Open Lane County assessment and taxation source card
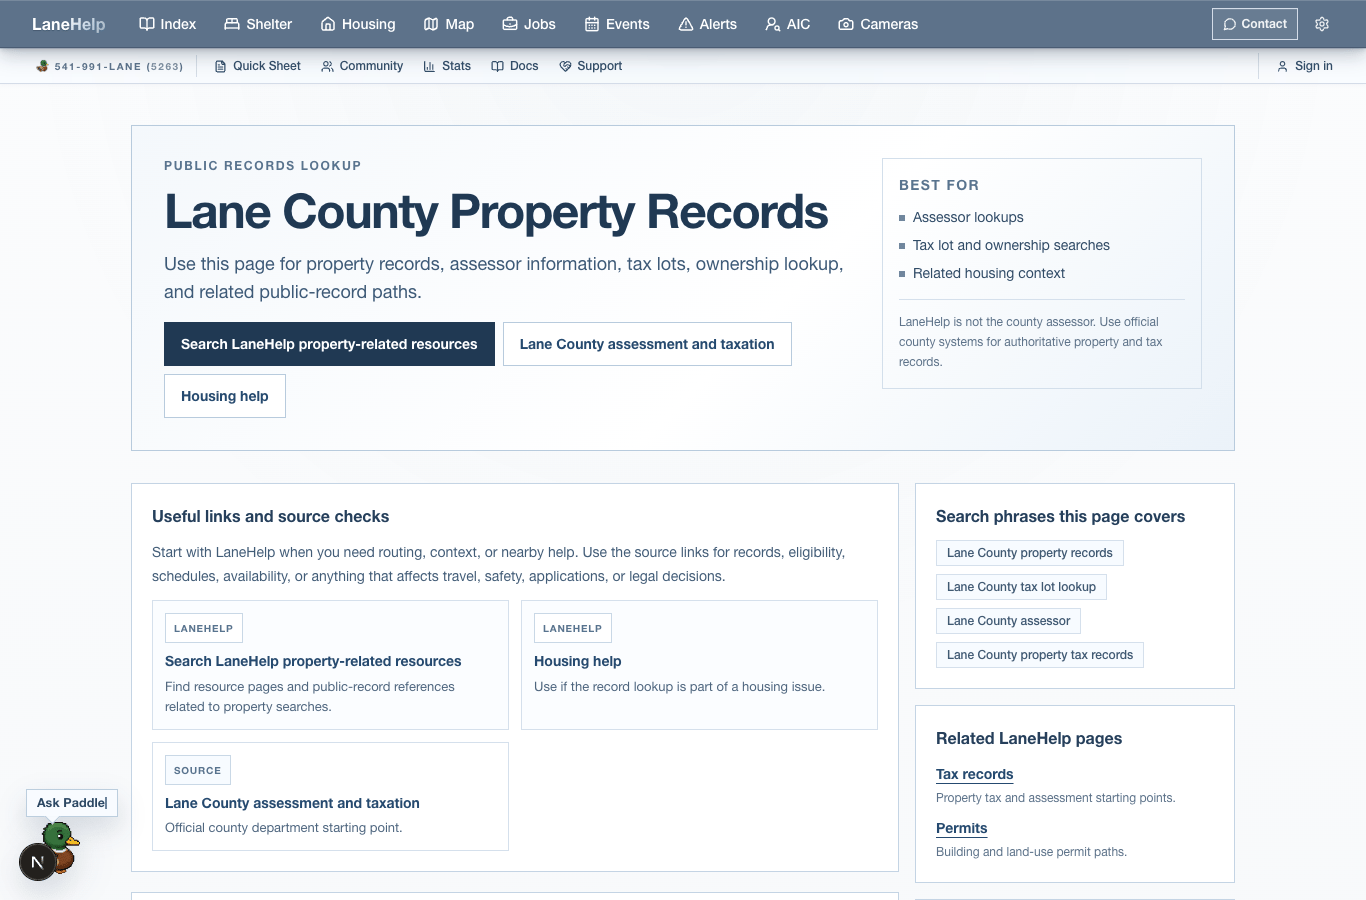The image size is (1366, 900). pyautogui.click(x=330, y=796)
